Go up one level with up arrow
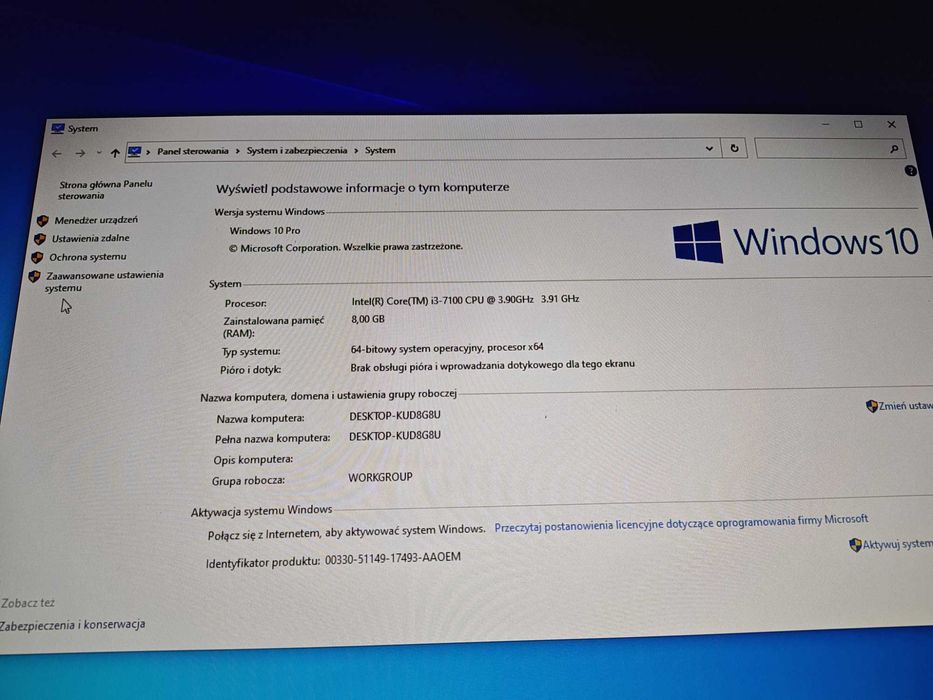Viewport: 933px width, 700px height. click(x=115, y=153)
